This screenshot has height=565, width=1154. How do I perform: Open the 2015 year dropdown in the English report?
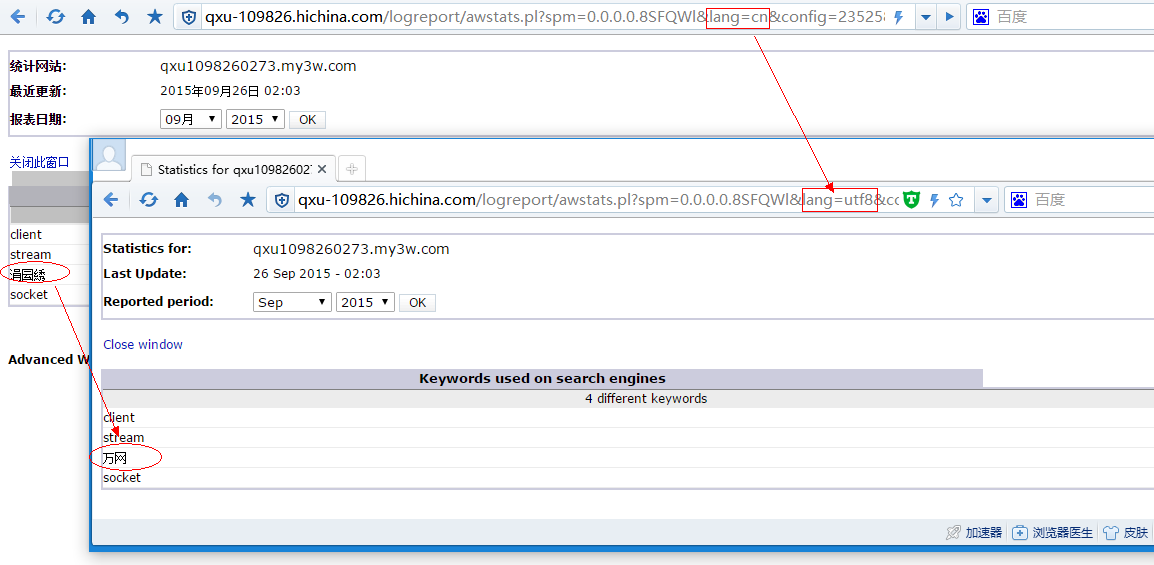tap(365, 302)
